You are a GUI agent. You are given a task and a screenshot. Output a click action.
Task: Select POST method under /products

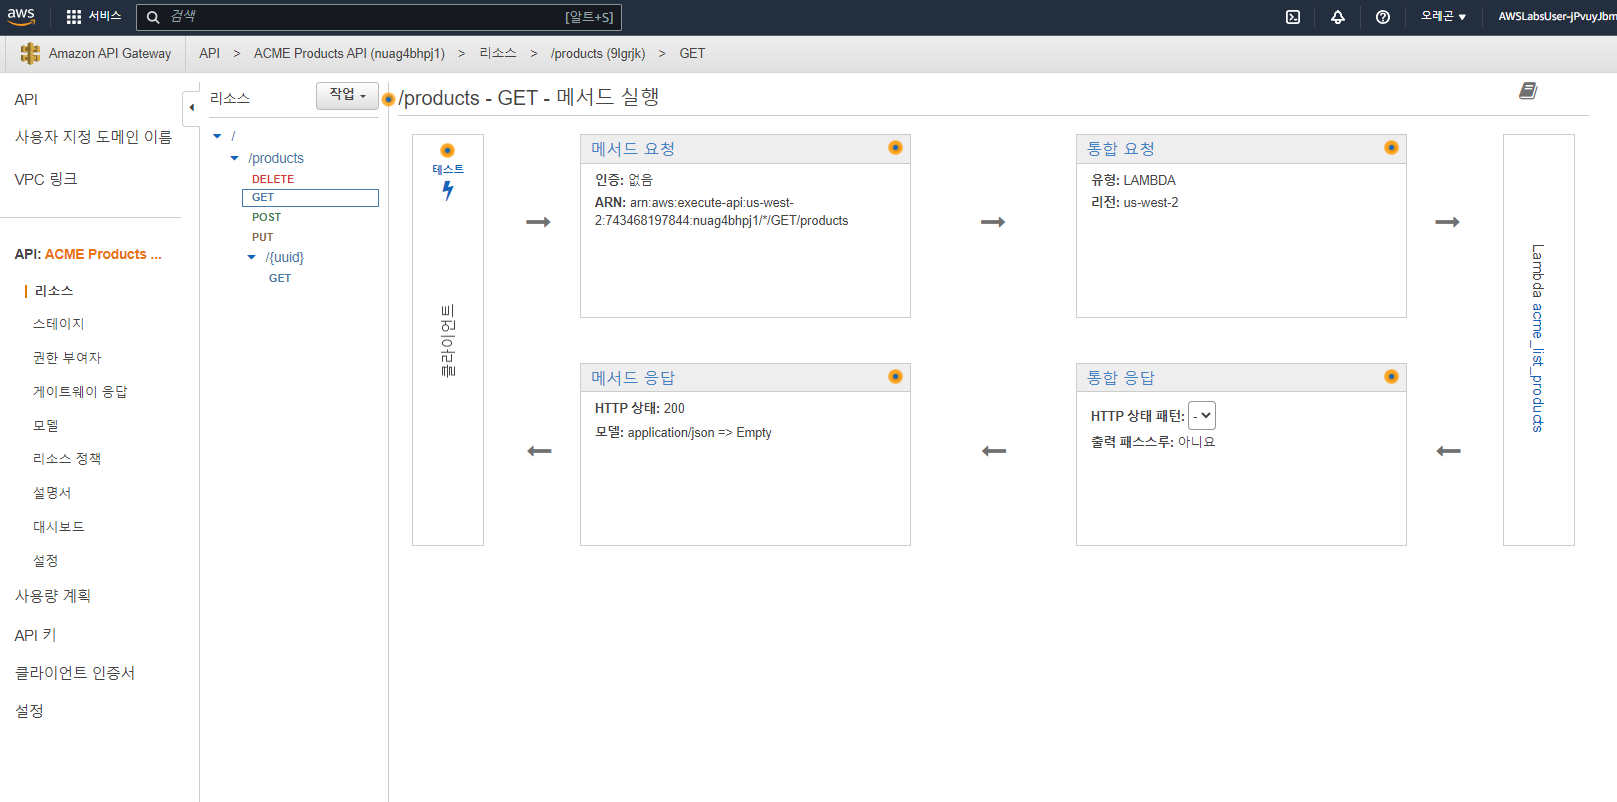click(266, 217)
